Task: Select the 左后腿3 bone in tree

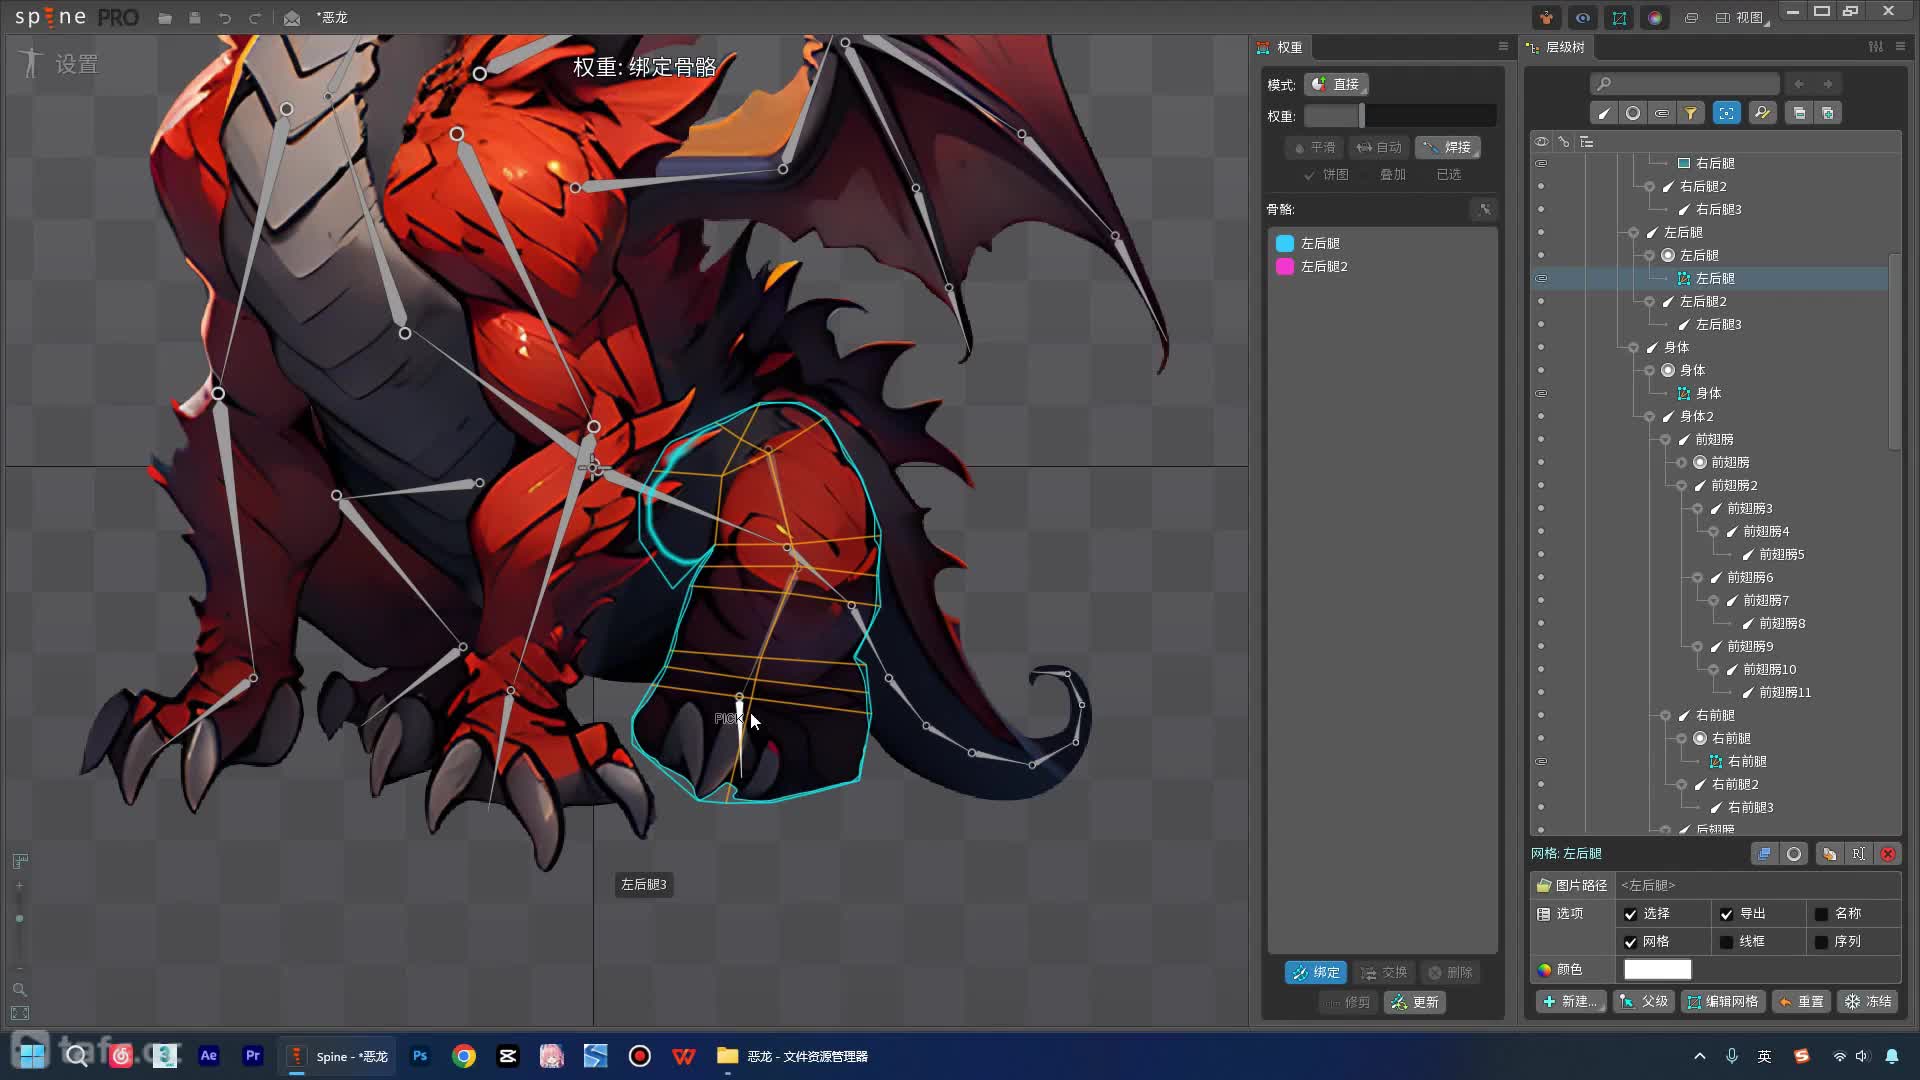Action: [x=1718, y=324]
